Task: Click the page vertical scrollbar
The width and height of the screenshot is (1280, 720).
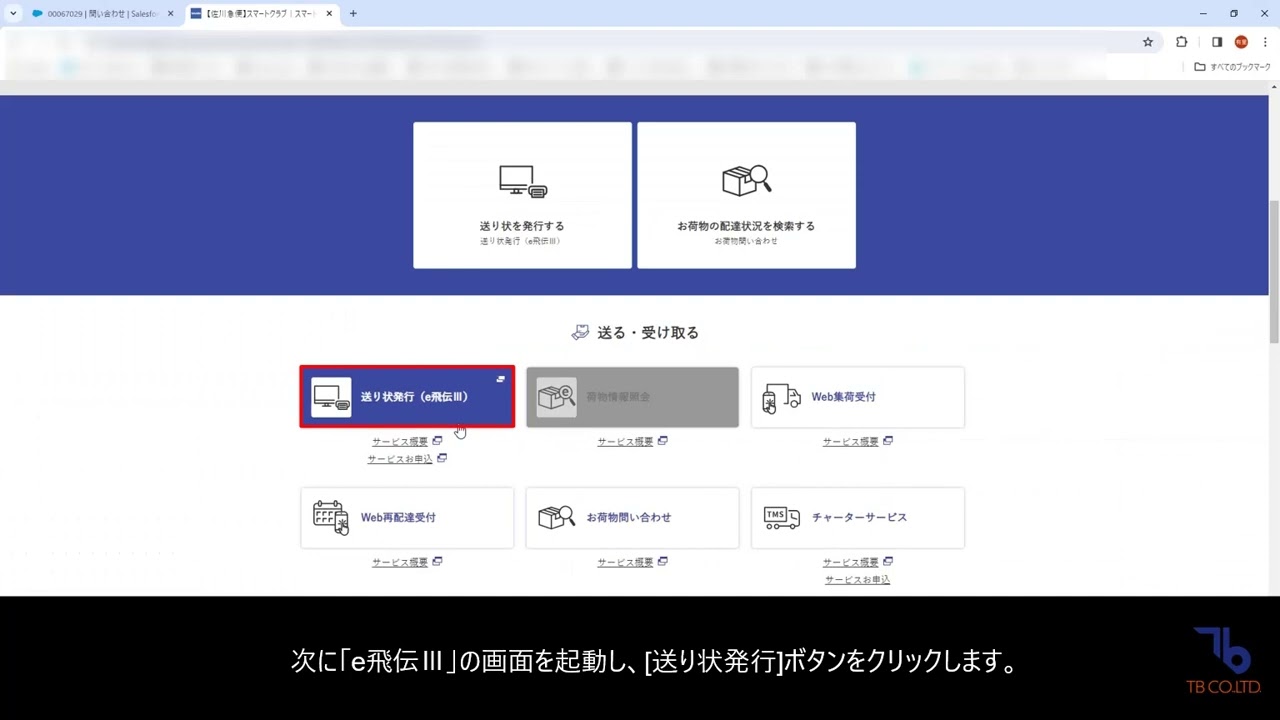Action: [x=1273, y=270]
